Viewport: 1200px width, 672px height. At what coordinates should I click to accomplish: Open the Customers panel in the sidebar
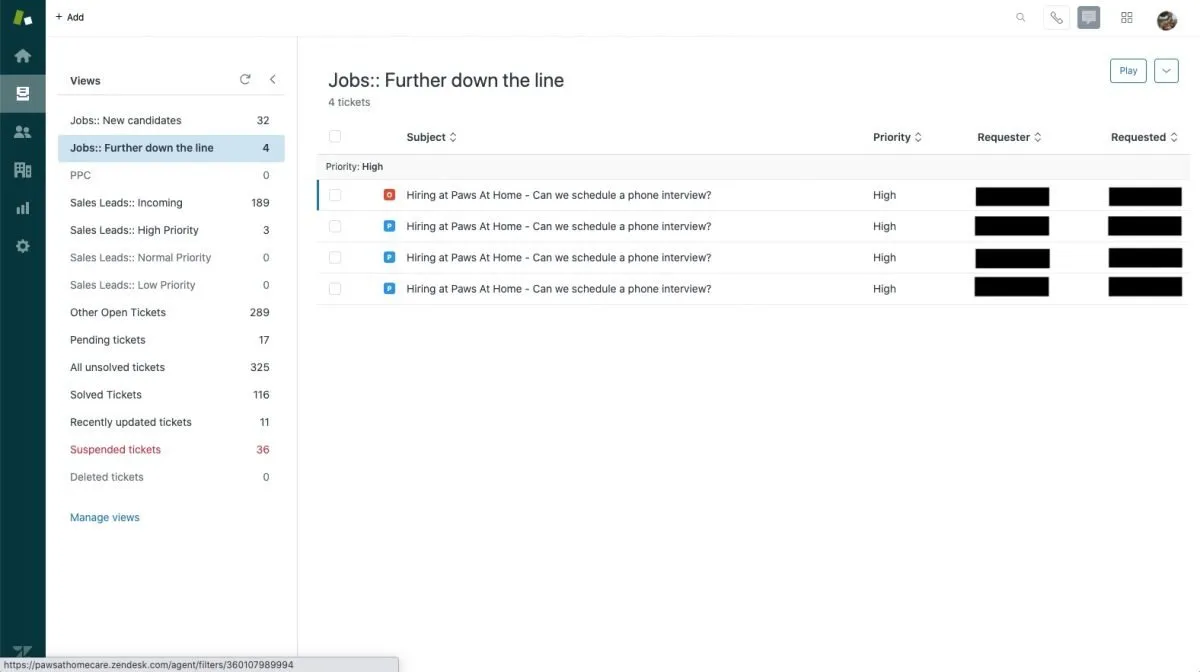pos(22,130)
